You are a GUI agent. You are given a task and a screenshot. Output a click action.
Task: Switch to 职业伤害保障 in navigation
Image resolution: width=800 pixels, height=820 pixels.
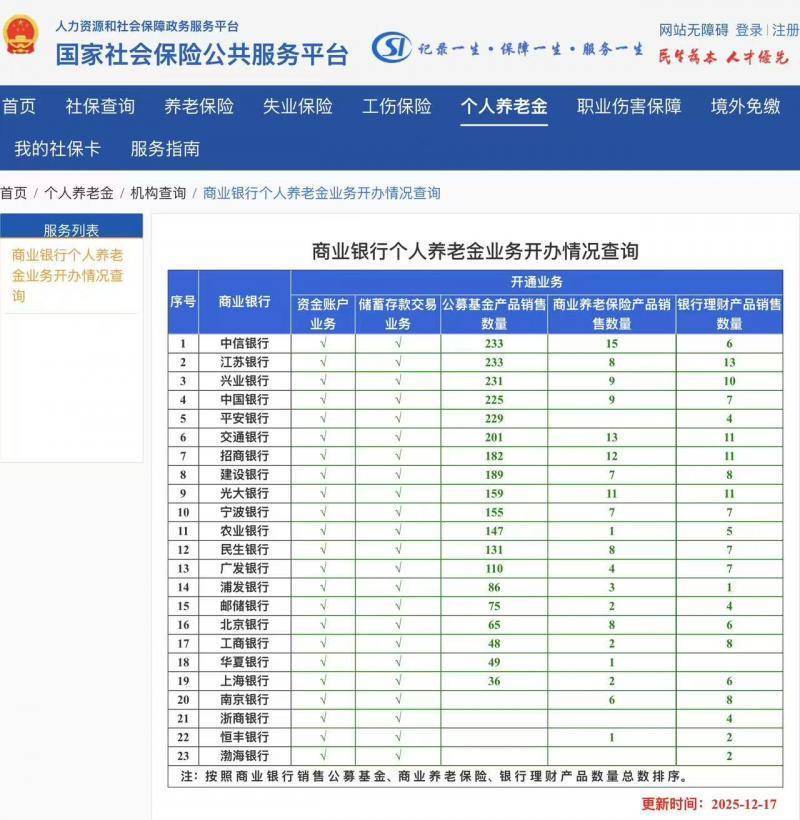pyautogui.click(x=629, y=107)
